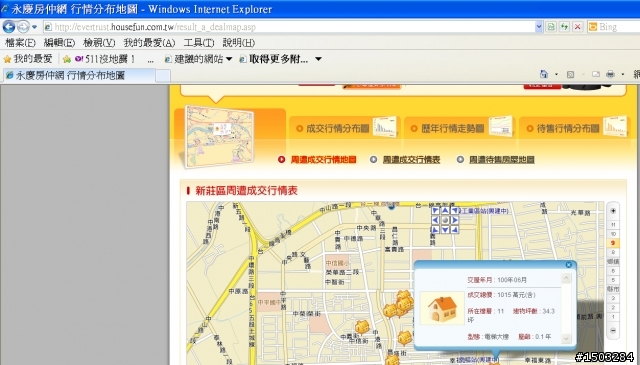Click the read mail envelope icon

596,74
